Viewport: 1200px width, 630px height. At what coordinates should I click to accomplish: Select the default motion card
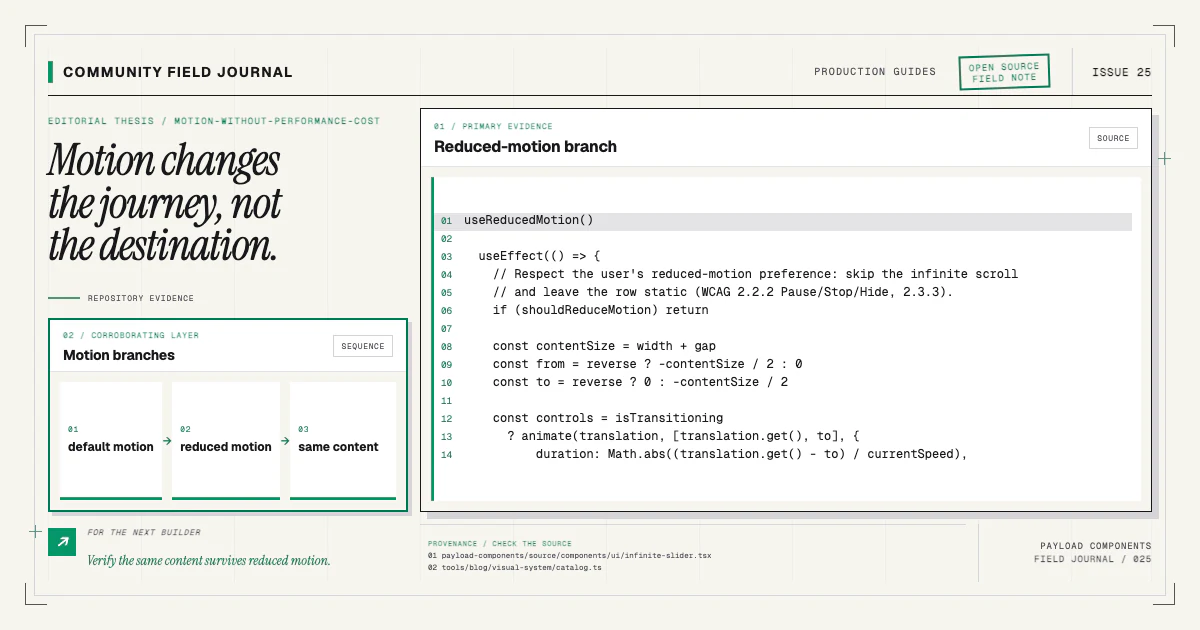[x=111, y=440]
